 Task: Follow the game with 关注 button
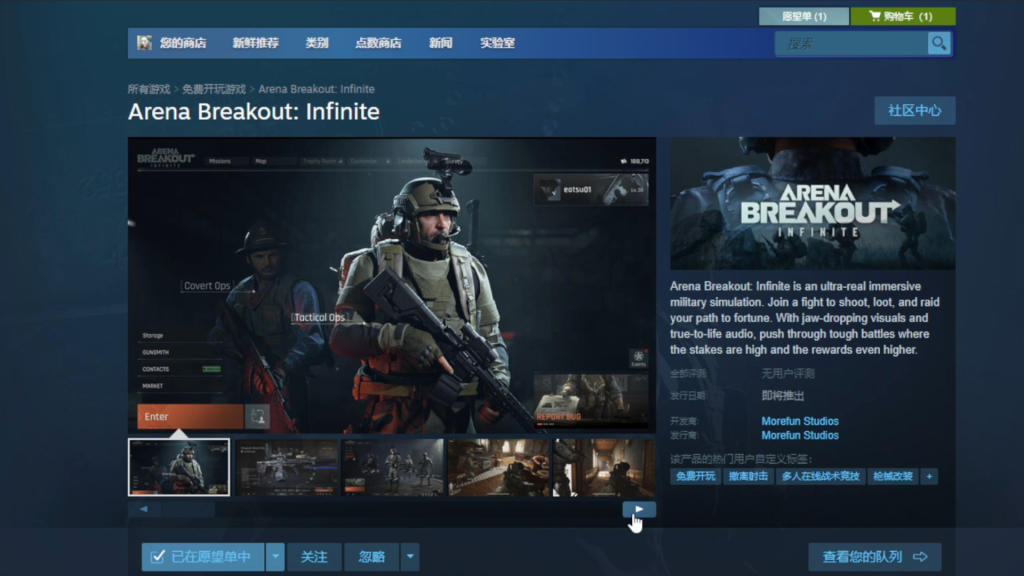tap(314, 557)
